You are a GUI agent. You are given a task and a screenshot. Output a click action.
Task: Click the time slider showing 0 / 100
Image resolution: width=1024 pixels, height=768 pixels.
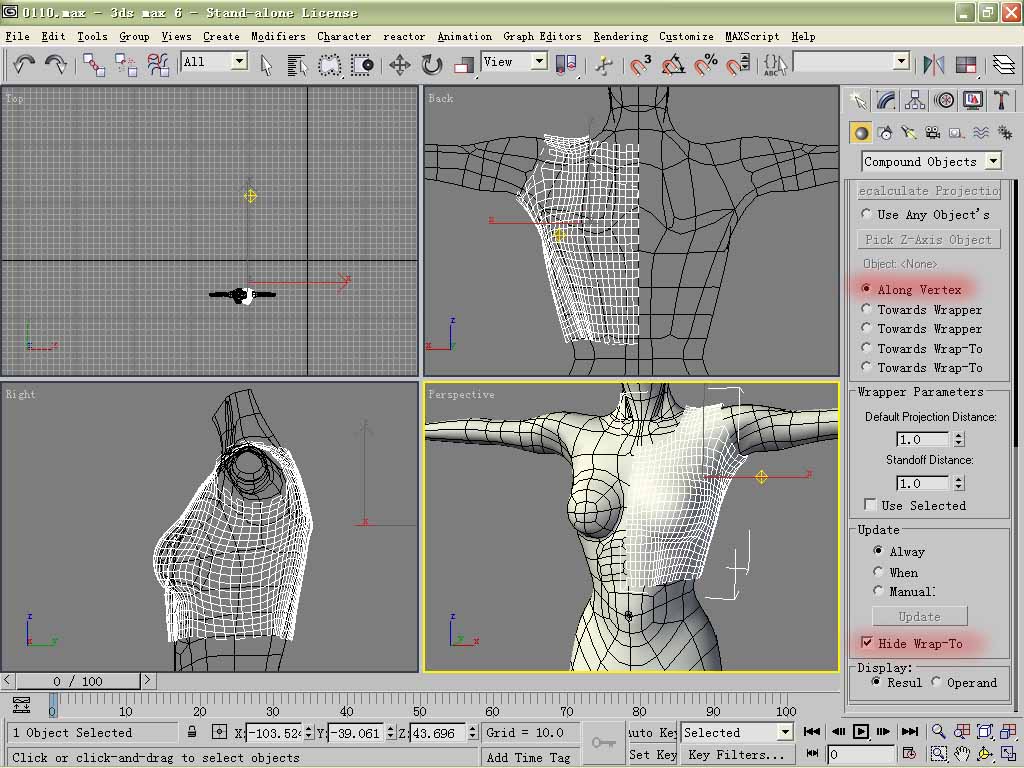coord(78,681)
